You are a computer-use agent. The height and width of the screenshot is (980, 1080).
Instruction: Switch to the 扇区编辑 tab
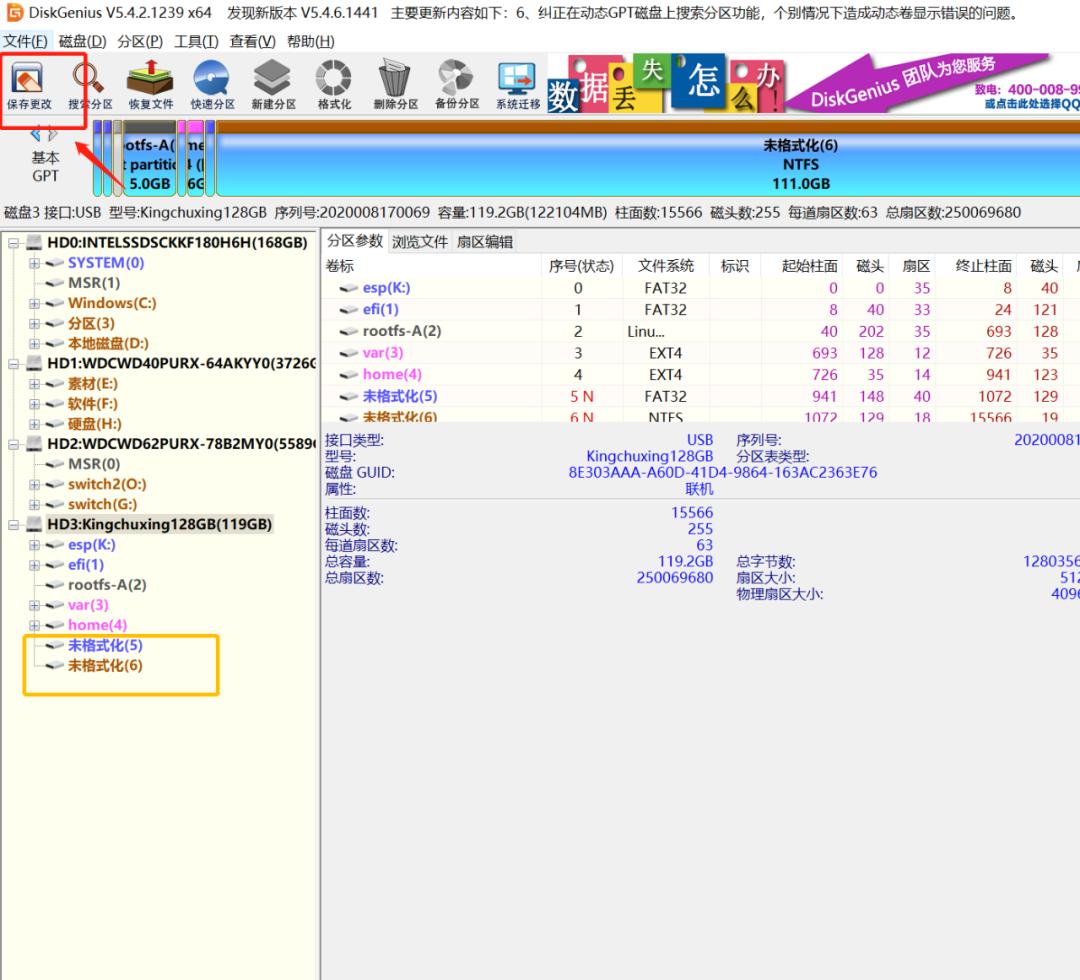click(484, 242)
